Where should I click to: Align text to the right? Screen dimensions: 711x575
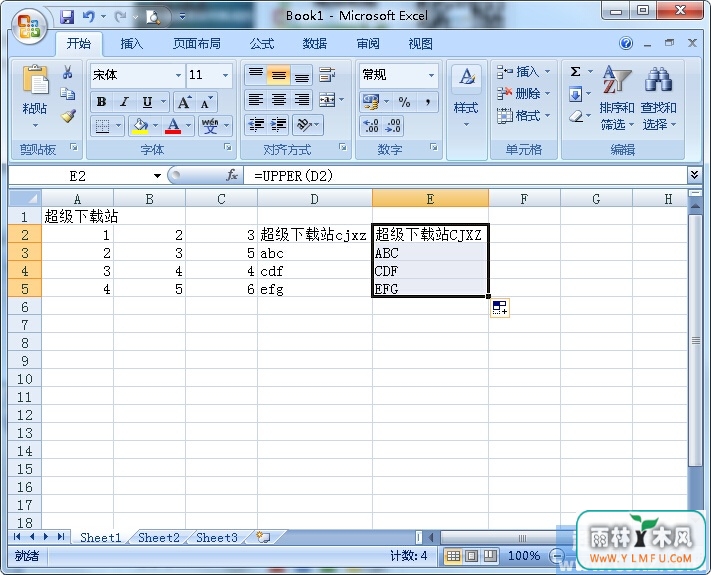coord(301,100)
